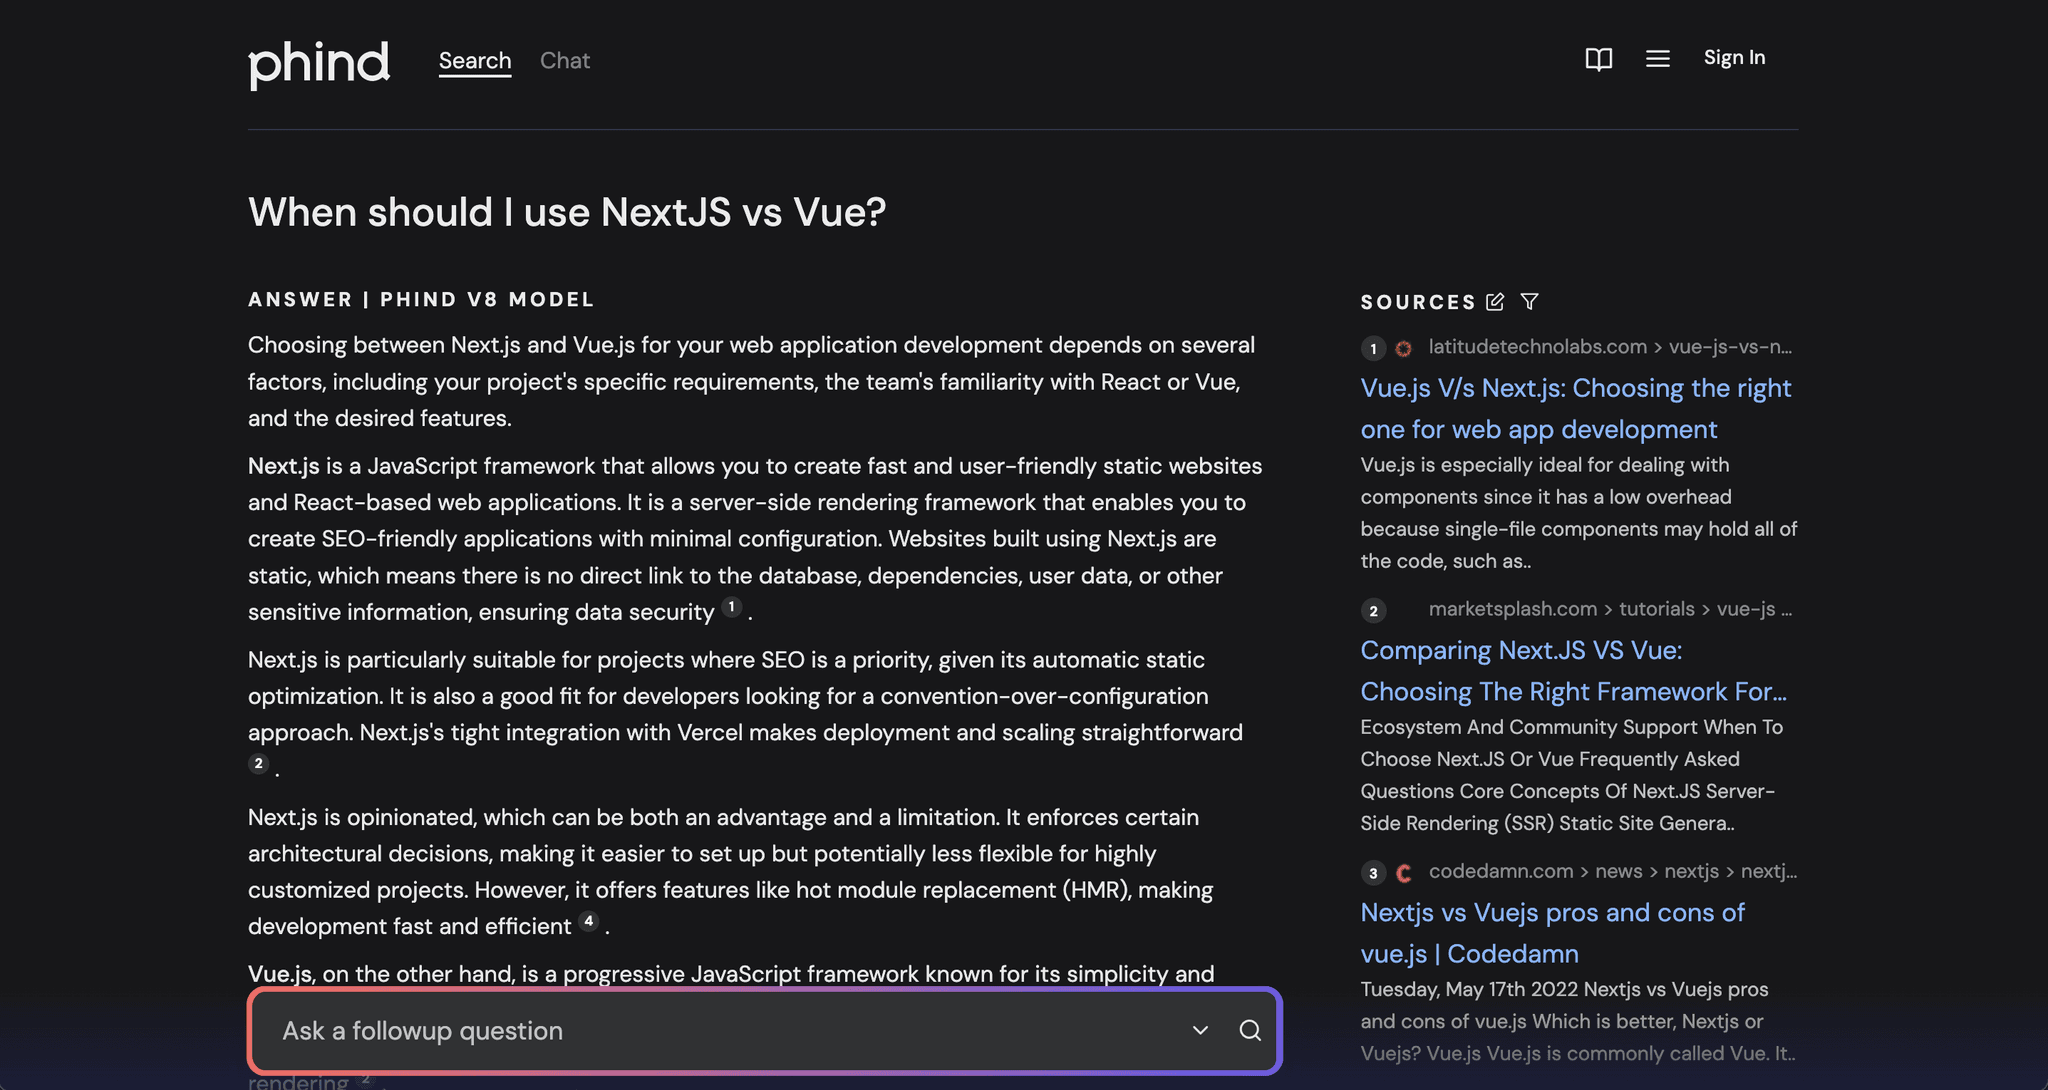Switch to the Chat tab
The width and height of the screenshot is (2048, 1090).
pos(565,60)
